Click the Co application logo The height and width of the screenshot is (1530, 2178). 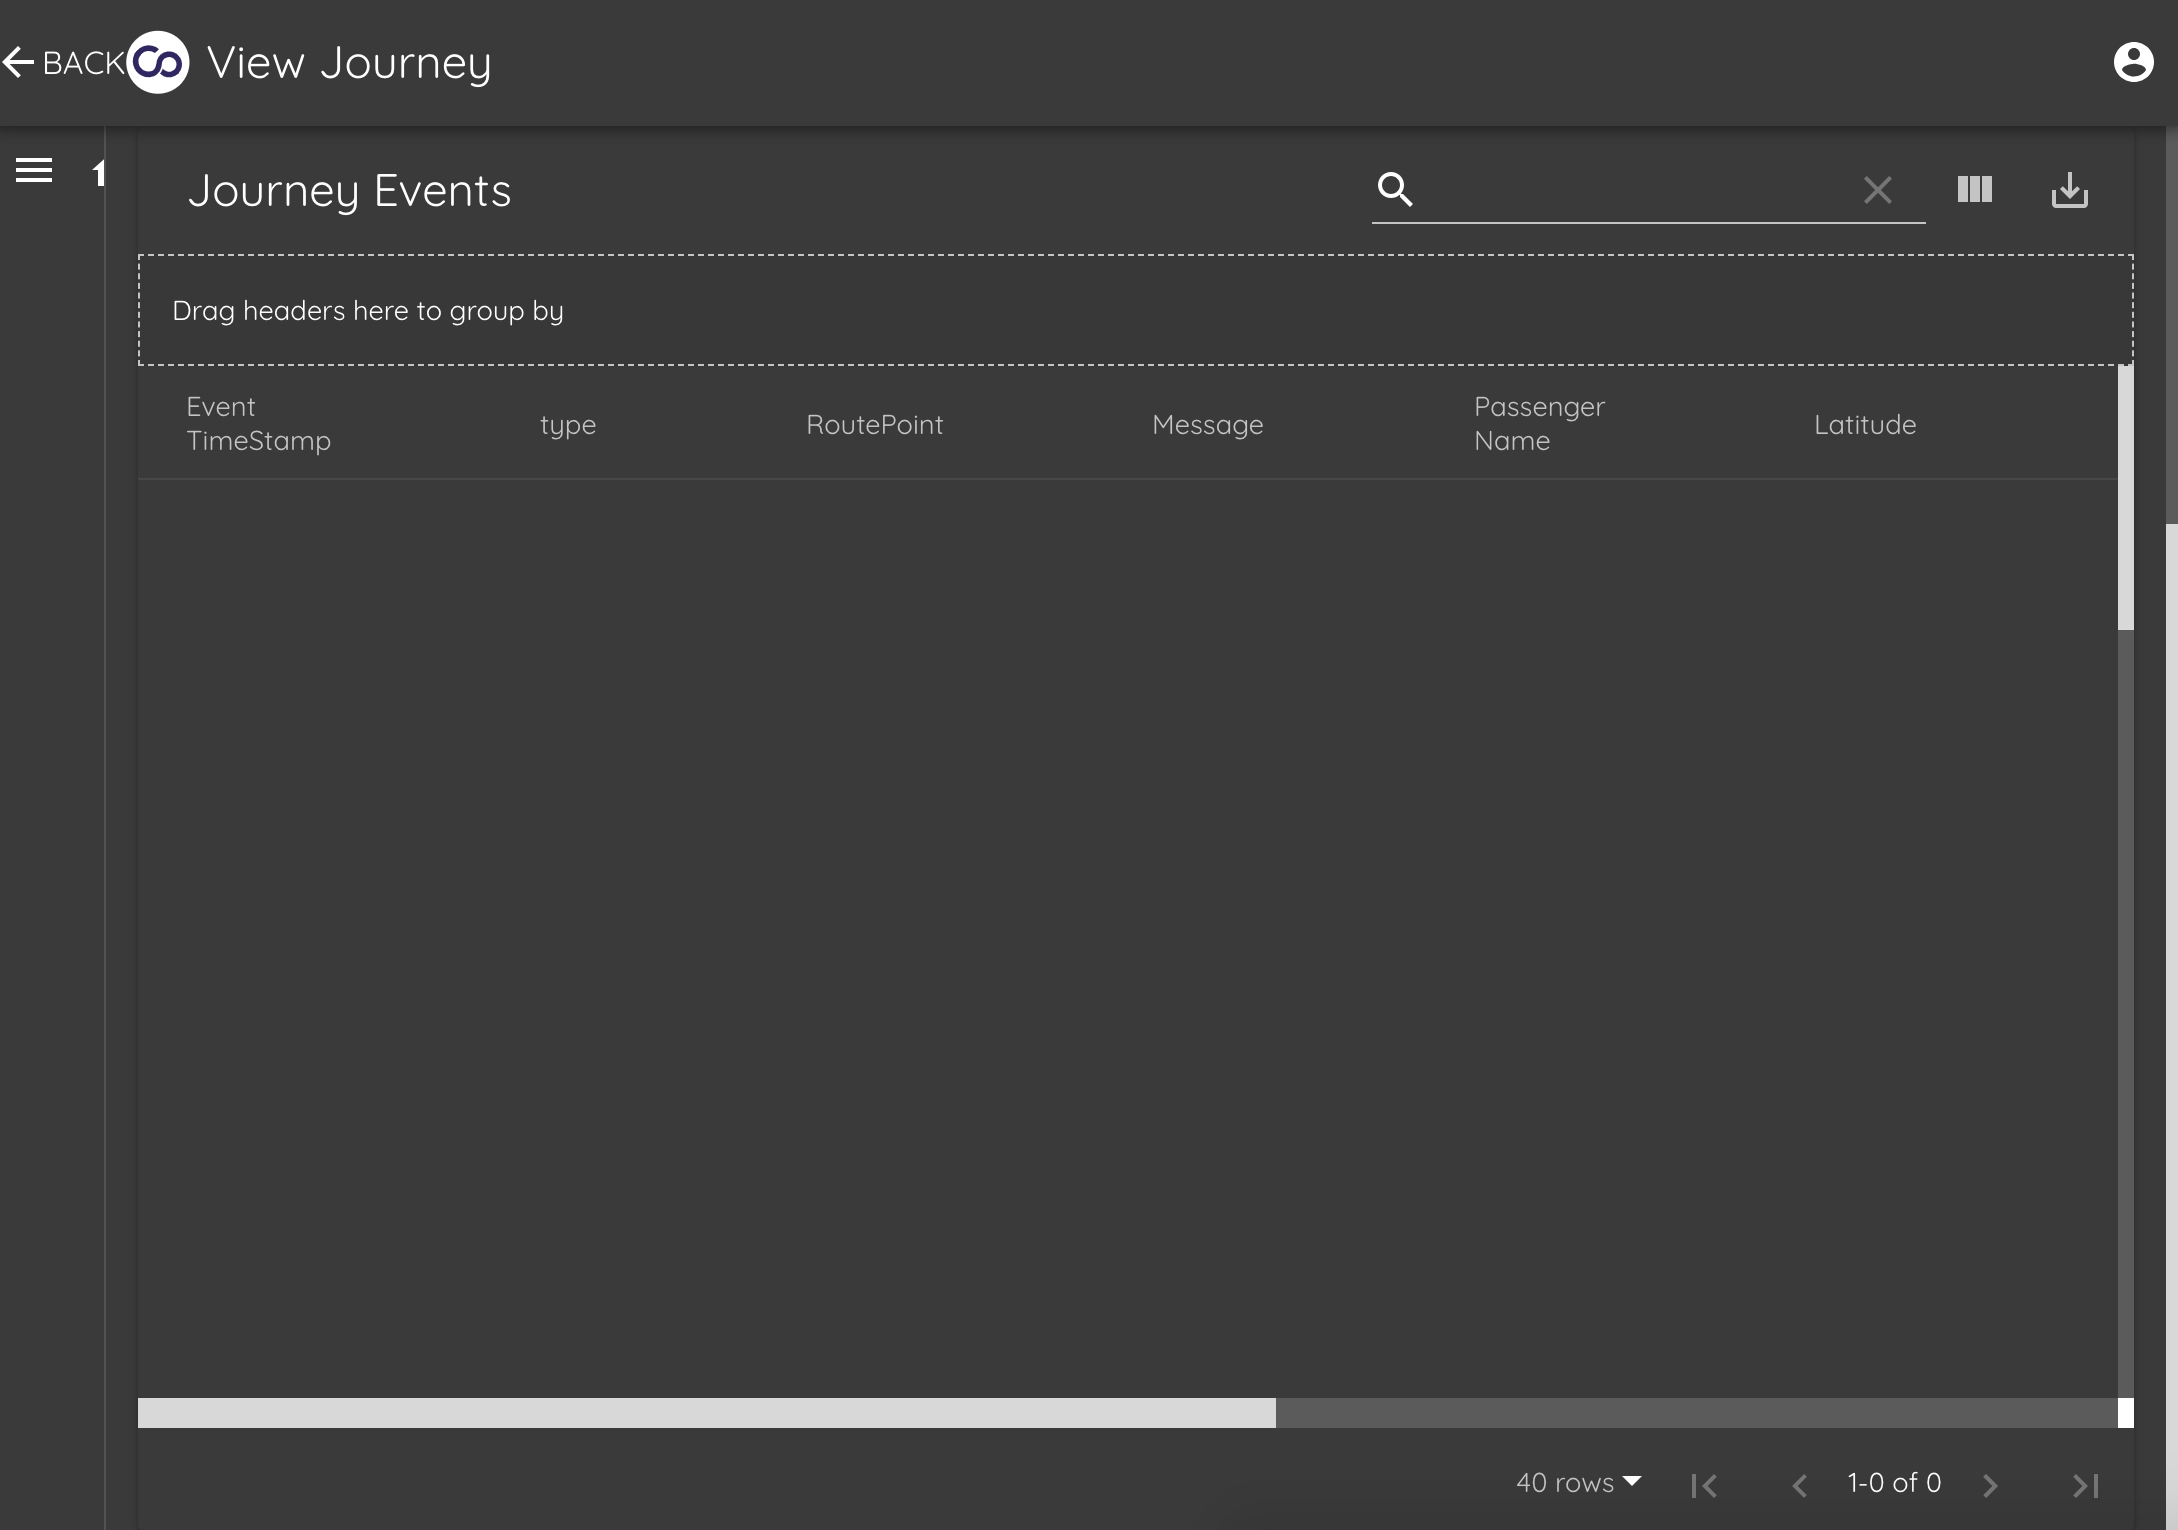coord(157,61)
